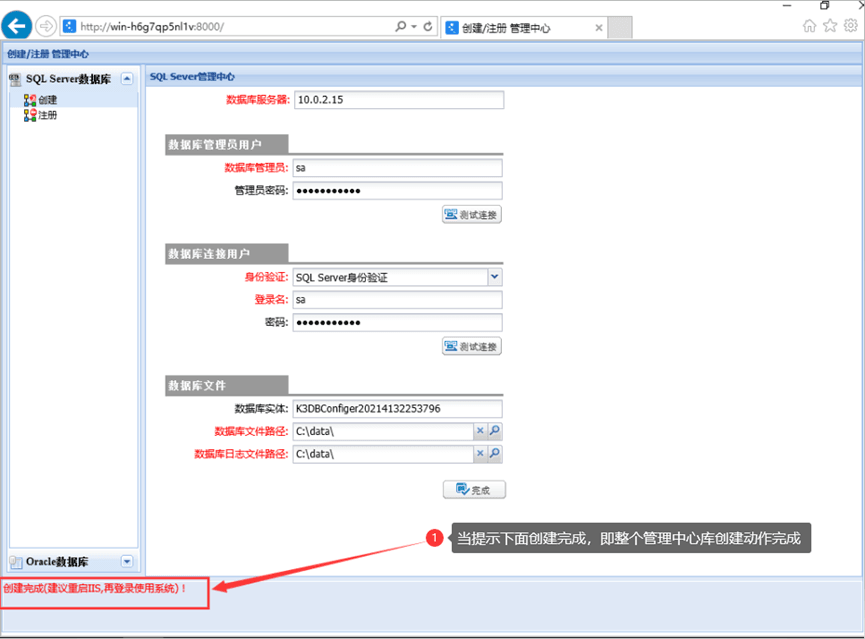Image resolution: width=865 pixels, height=639 pixels.
Task: Click the 数据库实体 input field
Action: coord(397,409)
